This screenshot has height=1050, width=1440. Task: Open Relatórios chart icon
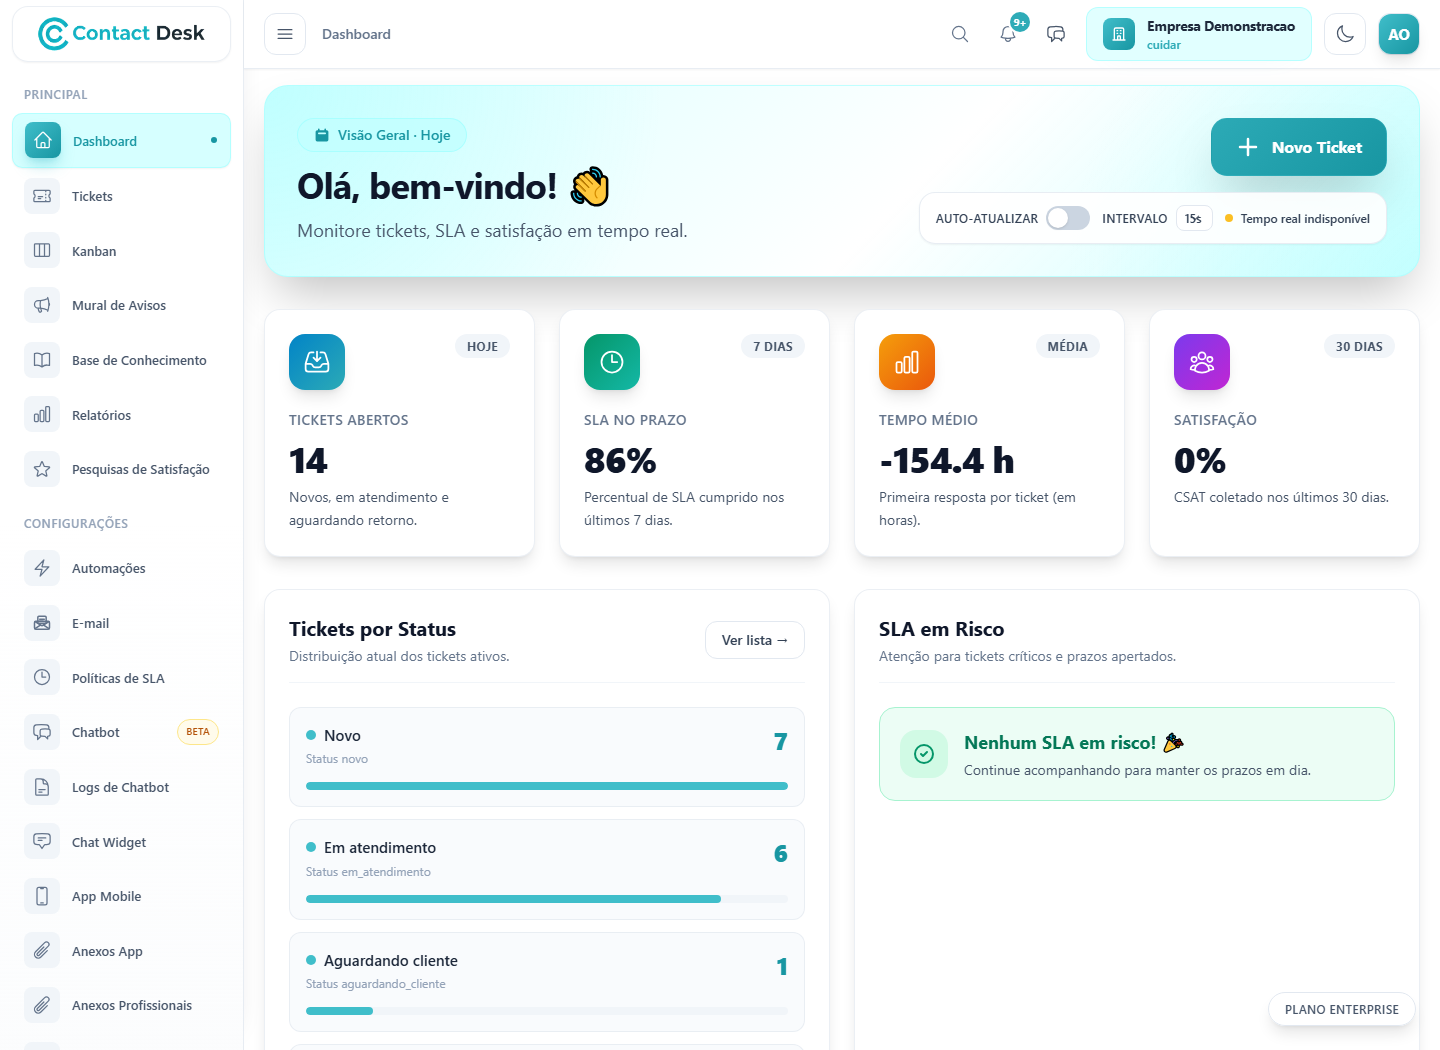[42, 414]
